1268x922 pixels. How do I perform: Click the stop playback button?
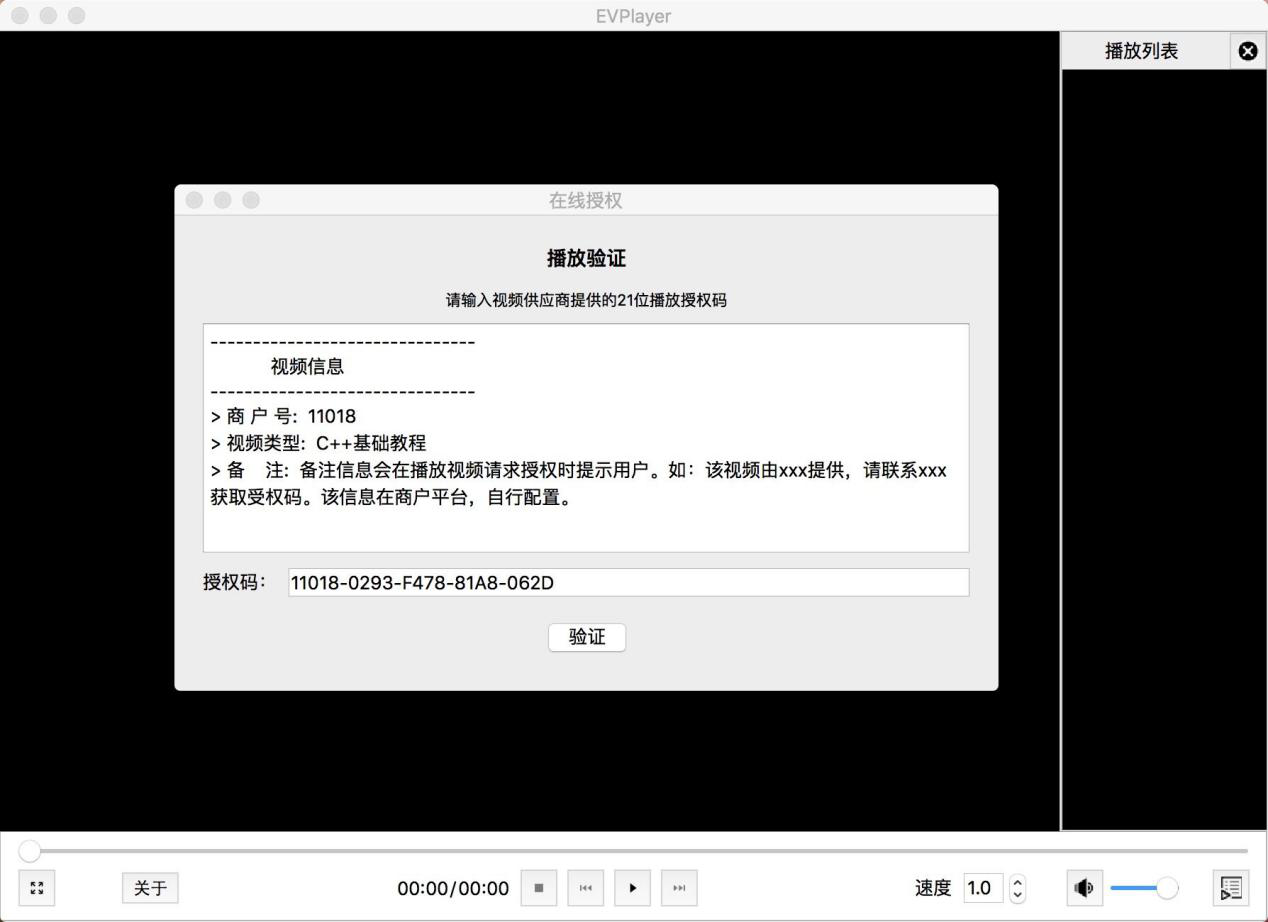point(539,887)
